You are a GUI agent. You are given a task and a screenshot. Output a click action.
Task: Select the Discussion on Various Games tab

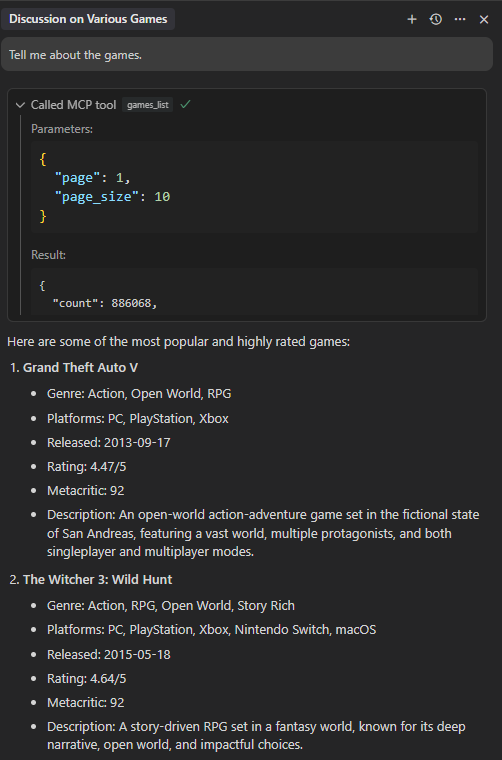88,19
